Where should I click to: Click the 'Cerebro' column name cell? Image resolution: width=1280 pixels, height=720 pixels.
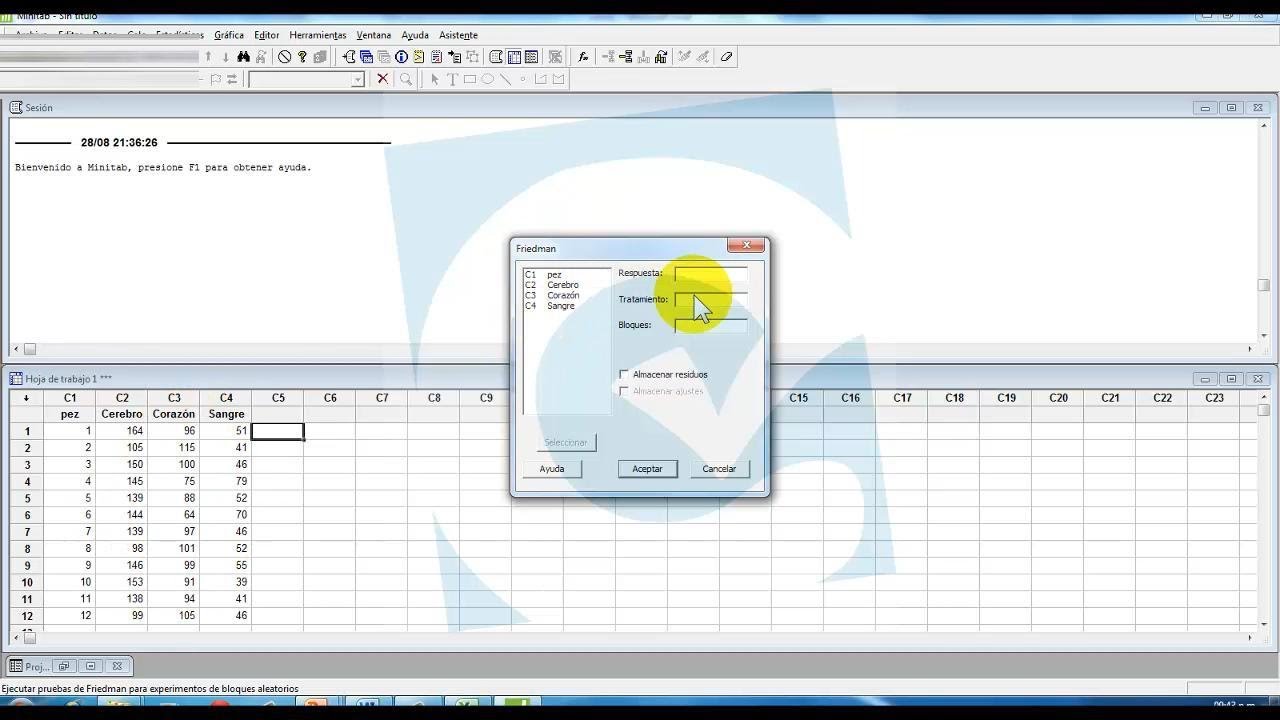pos(122,414)
